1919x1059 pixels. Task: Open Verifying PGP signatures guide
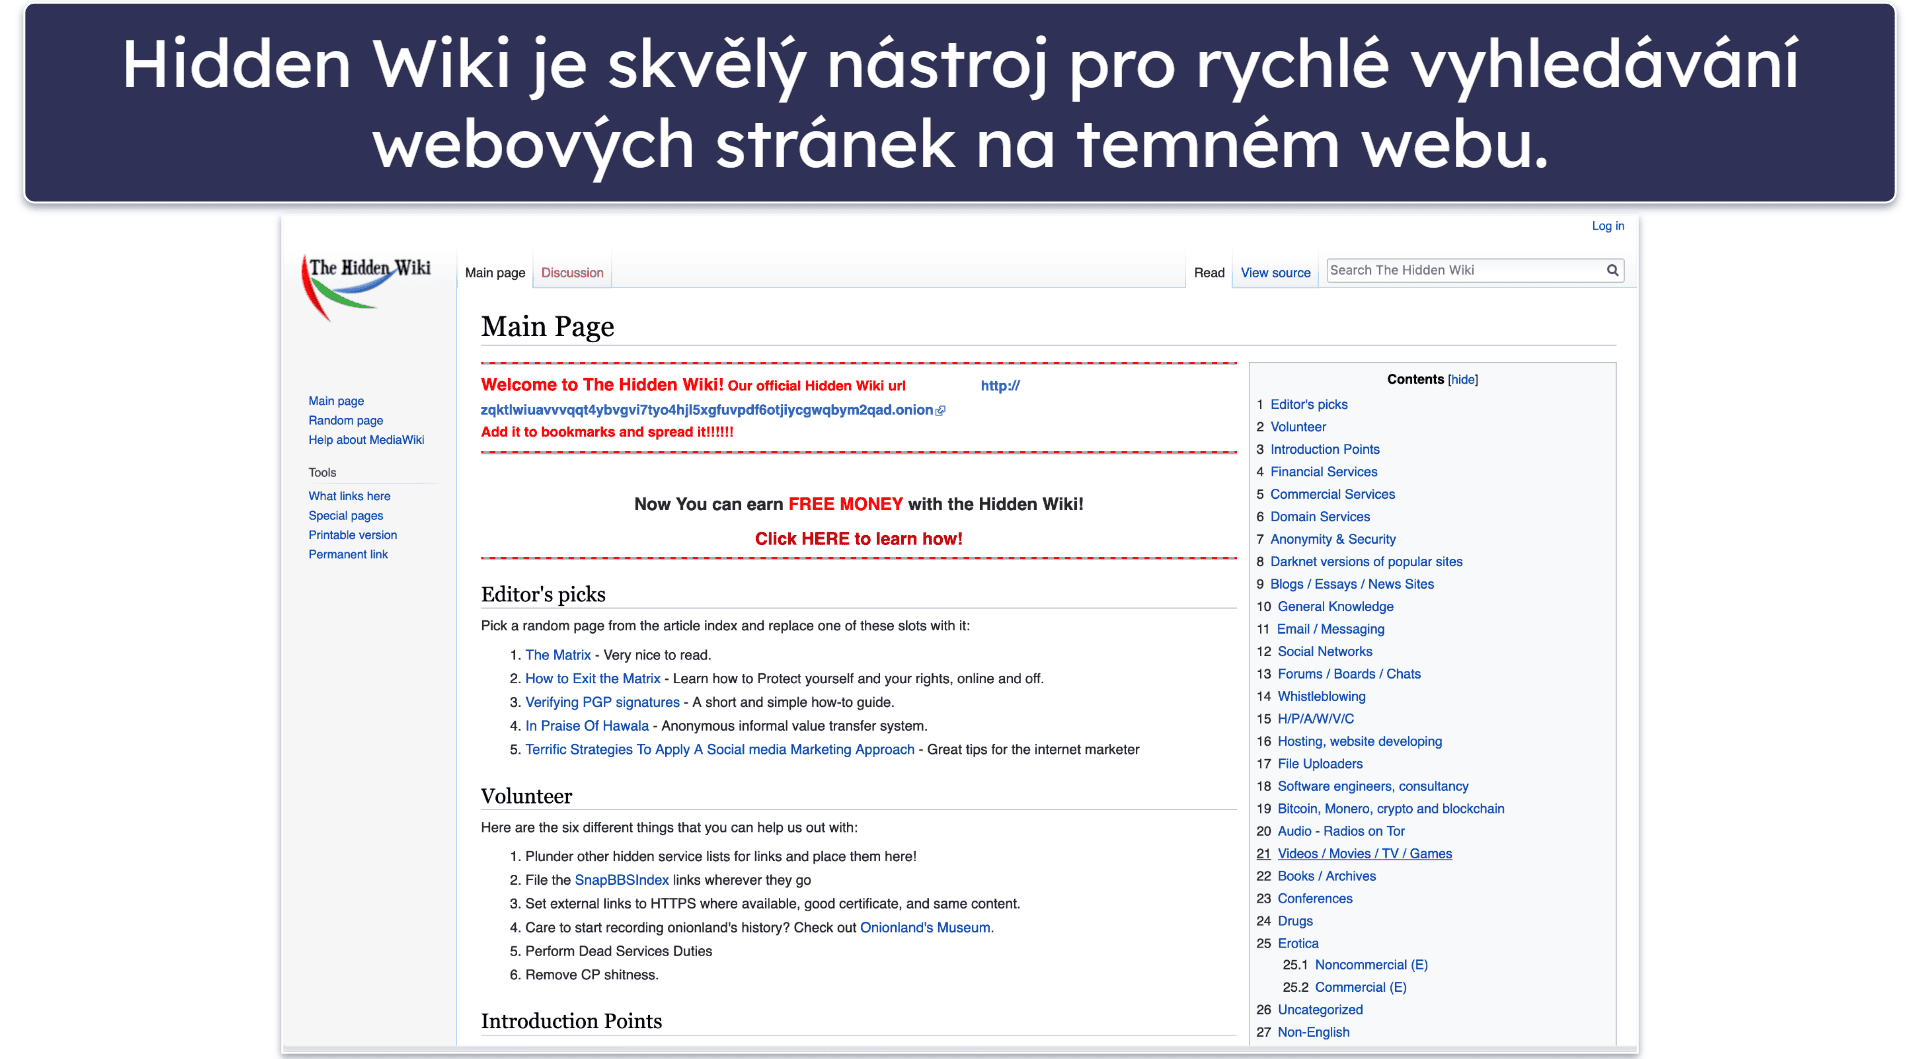pos(603,703)
